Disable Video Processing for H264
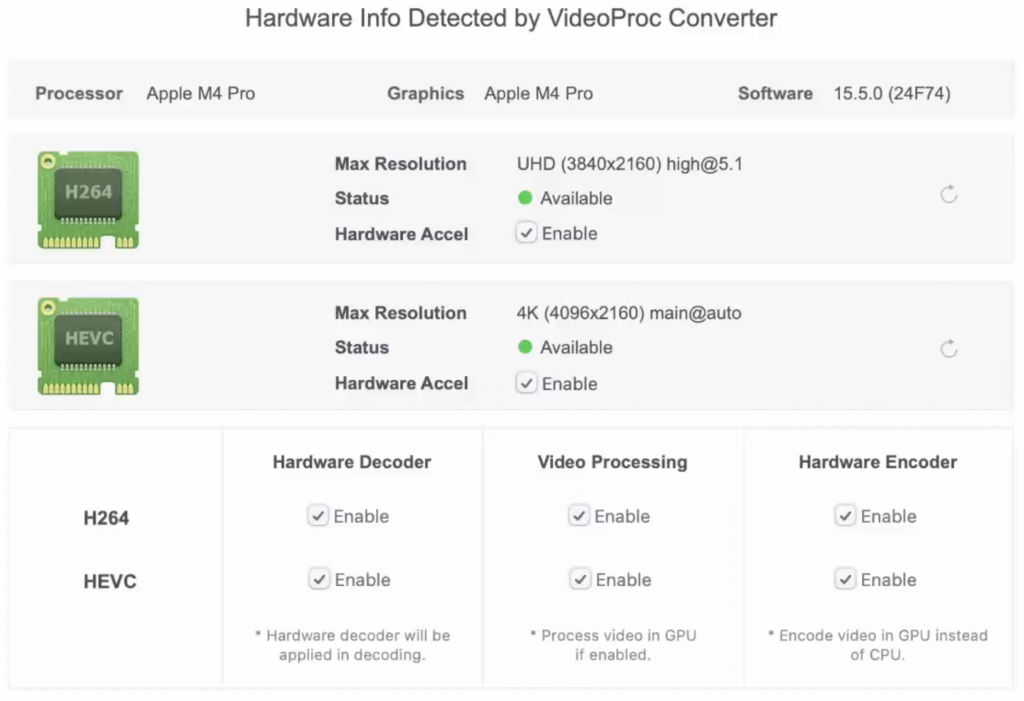1024x701 pixels. [x=580, y=516]
